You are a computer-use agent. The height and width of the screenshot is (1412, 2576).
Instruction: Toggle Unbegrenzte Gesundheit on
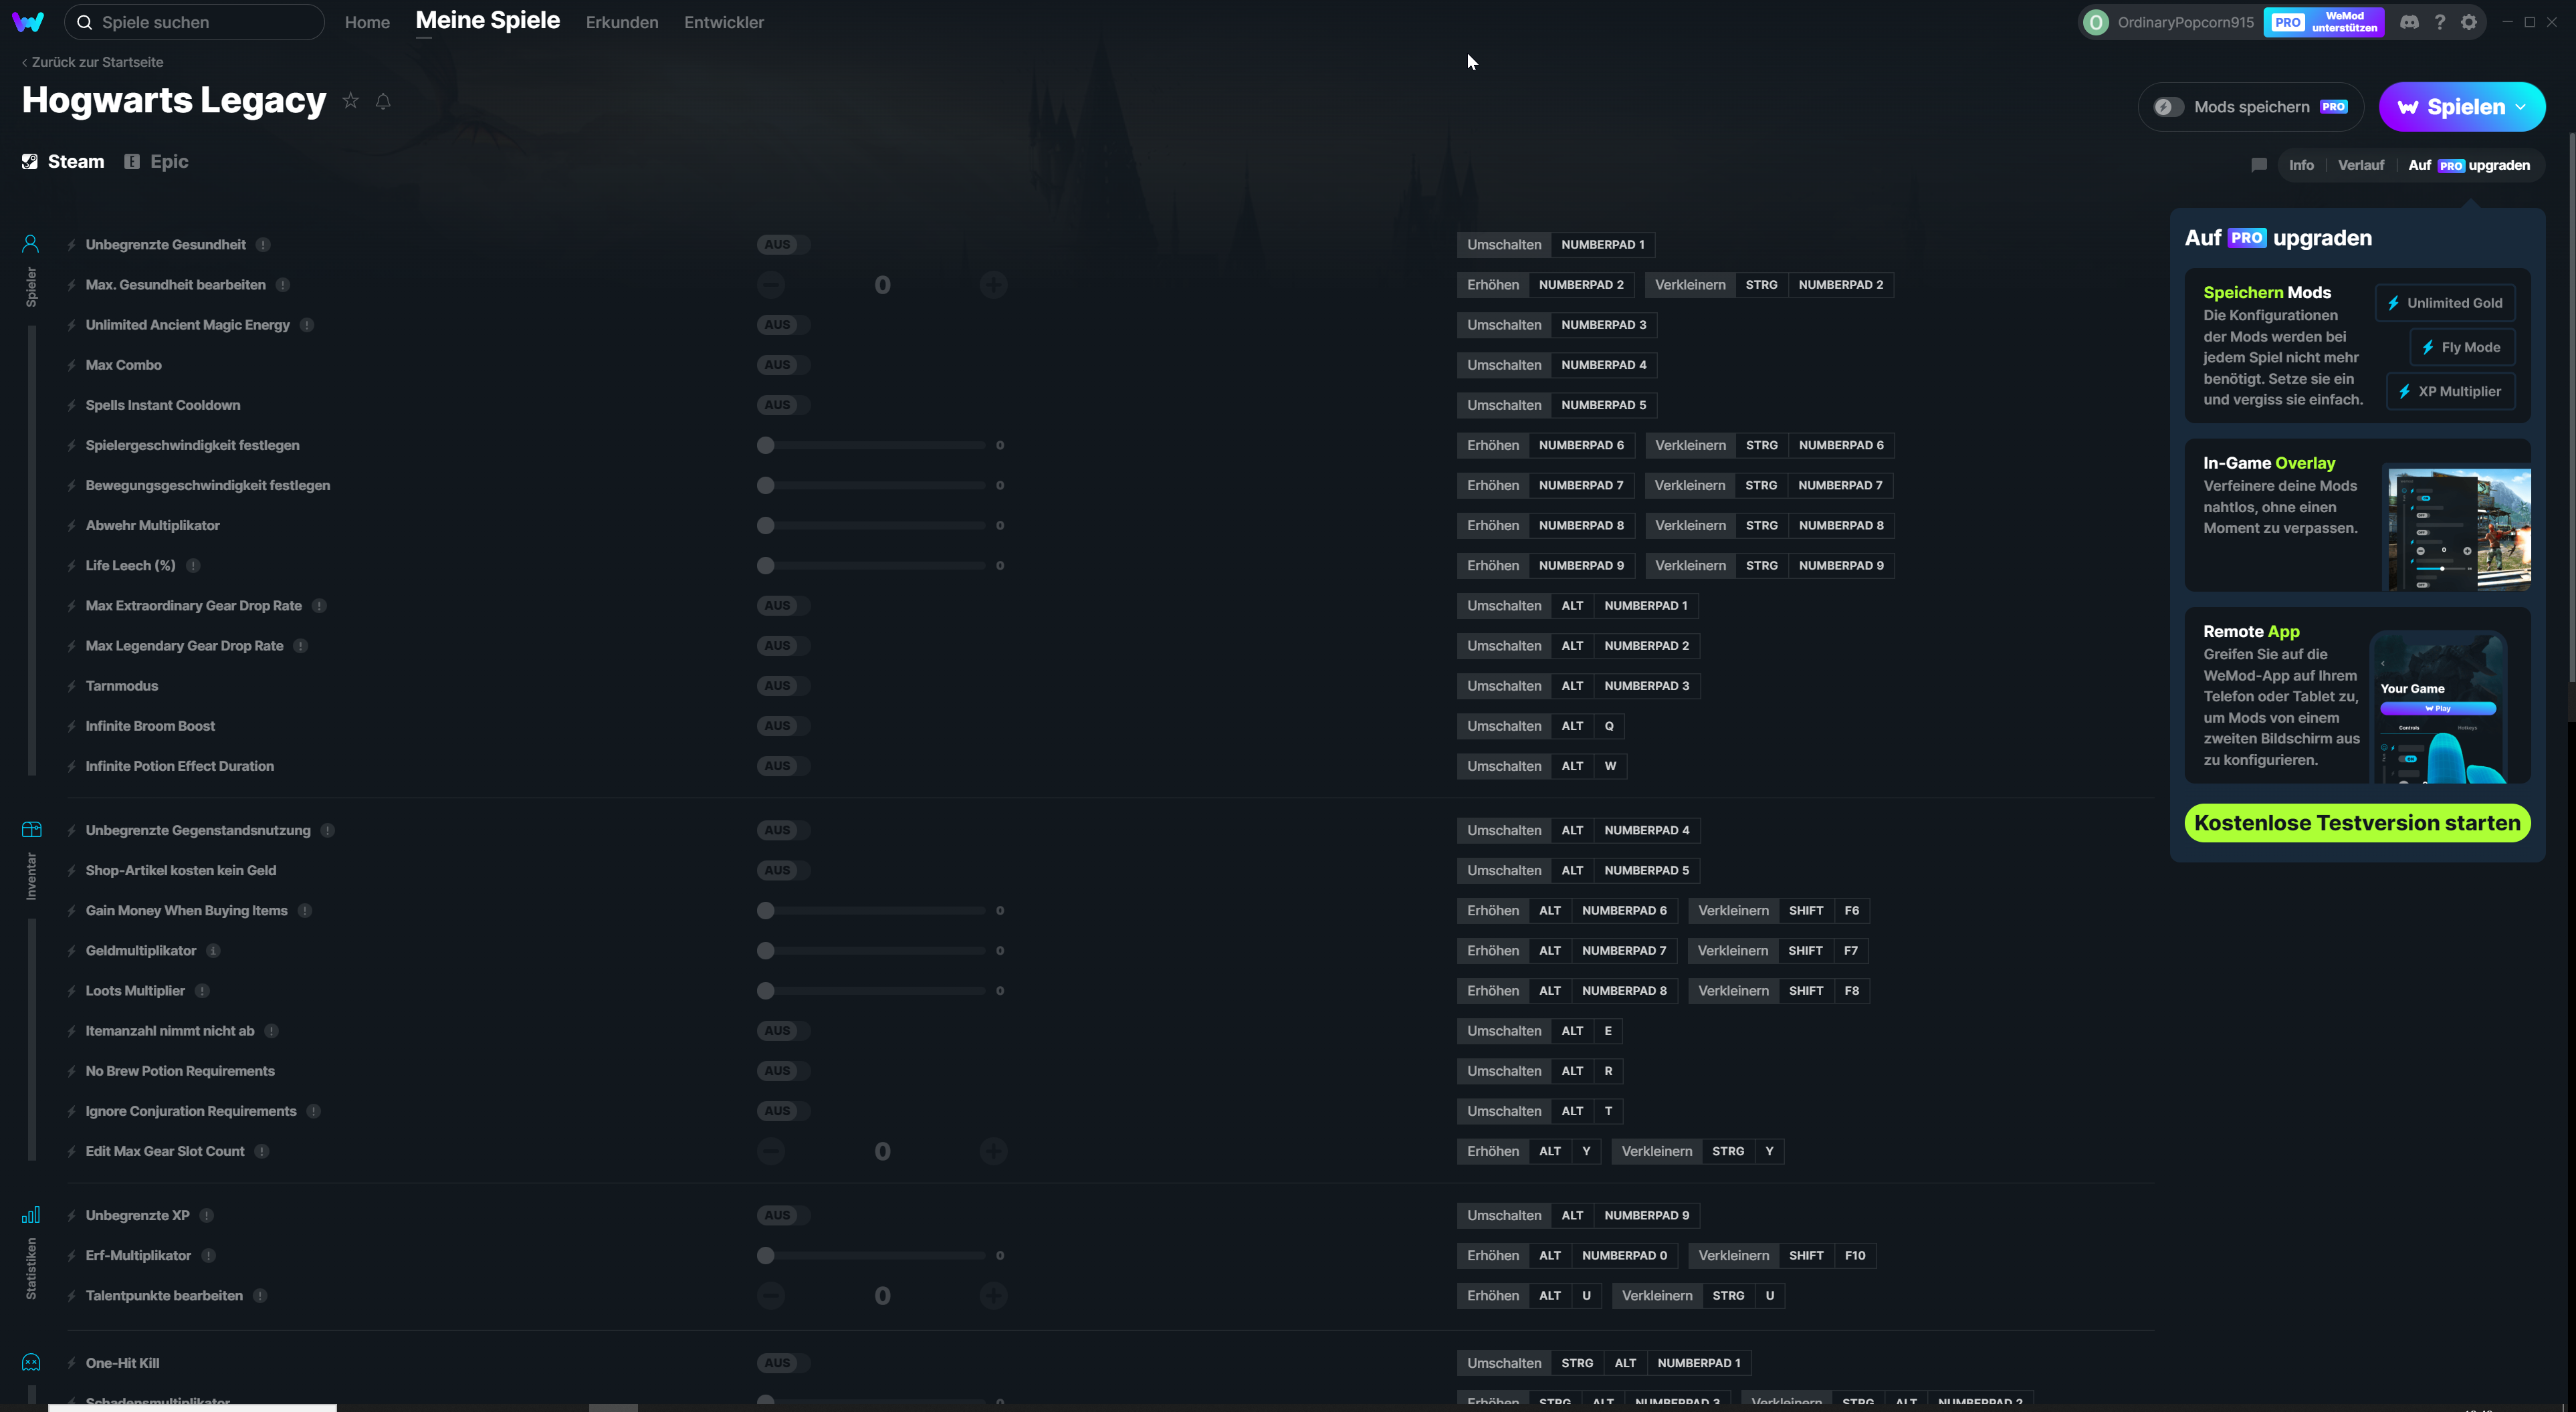tap(783, 245)
